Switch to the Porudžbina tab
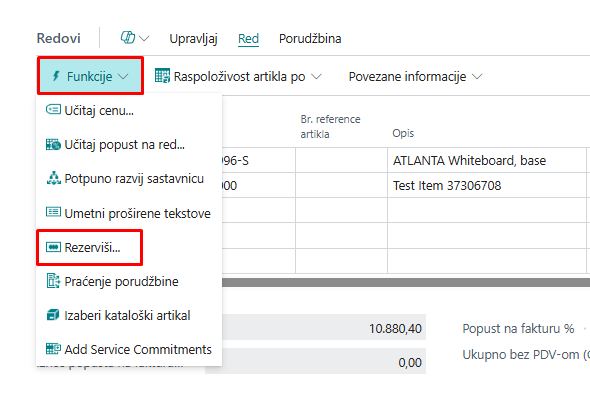 tap(310, 39)
